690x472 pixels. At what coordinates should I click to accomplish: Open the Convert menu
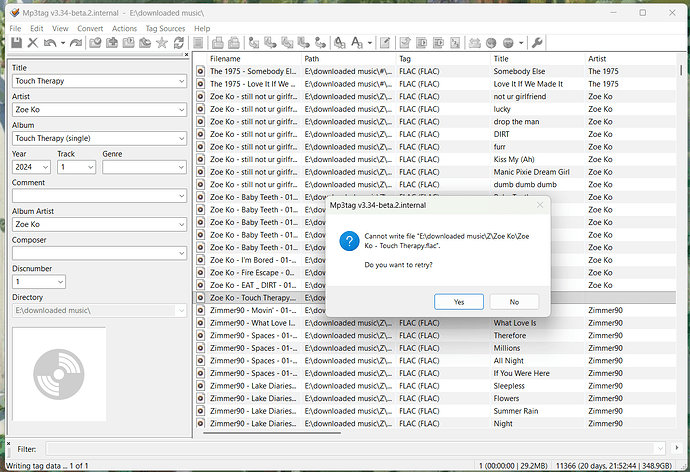pyautogui.click(x=90, y=29)
